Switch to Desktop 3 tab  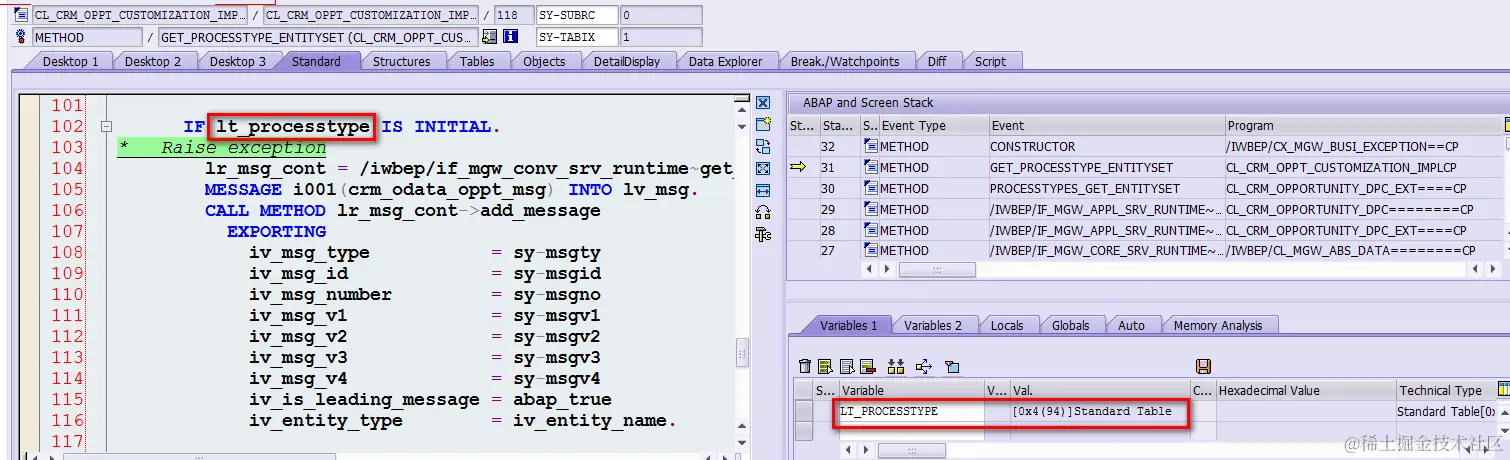click(238, 61)
